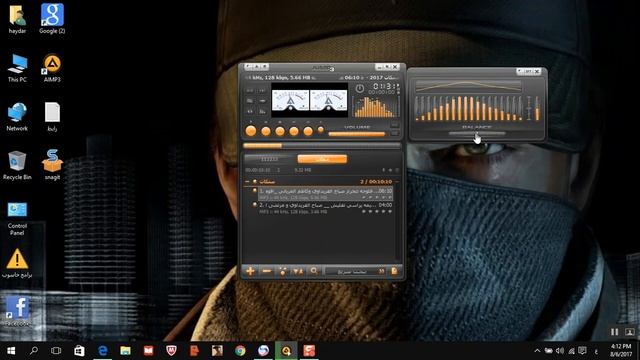Go to previous track with fourth orange button
The height and width of the screenshot is (360, 640).
click(294, 131)
